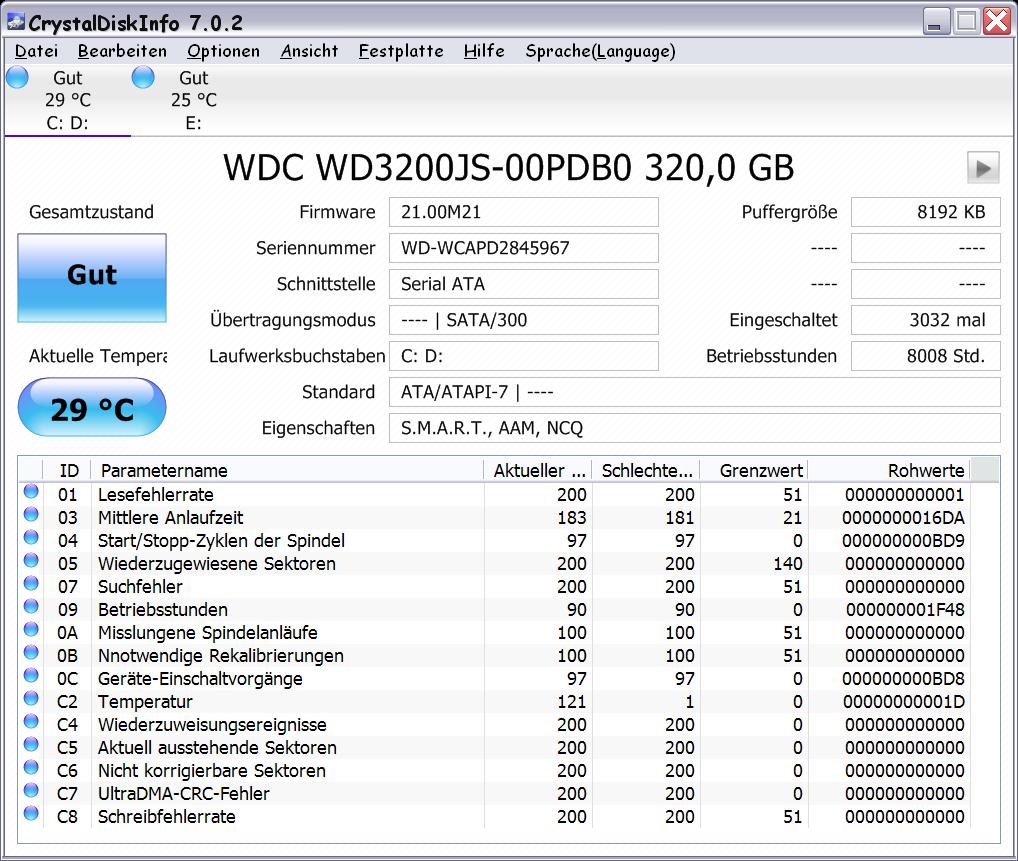The image size is (1018, 861).
Task: Click the ID column header
Action: point(67,470)
